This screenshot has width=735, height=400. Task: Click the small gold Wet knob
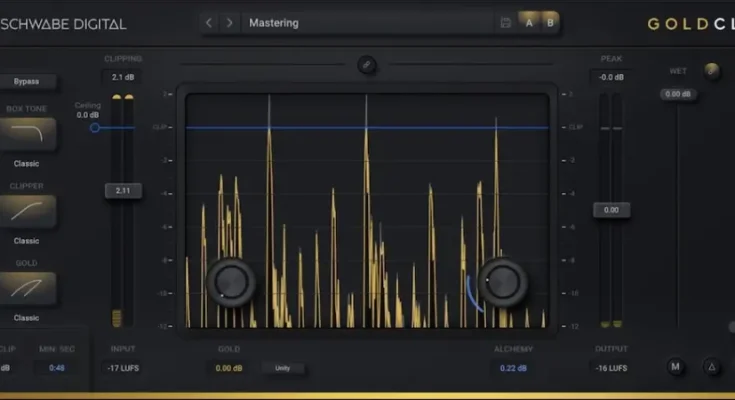click(x=712, y=70)
